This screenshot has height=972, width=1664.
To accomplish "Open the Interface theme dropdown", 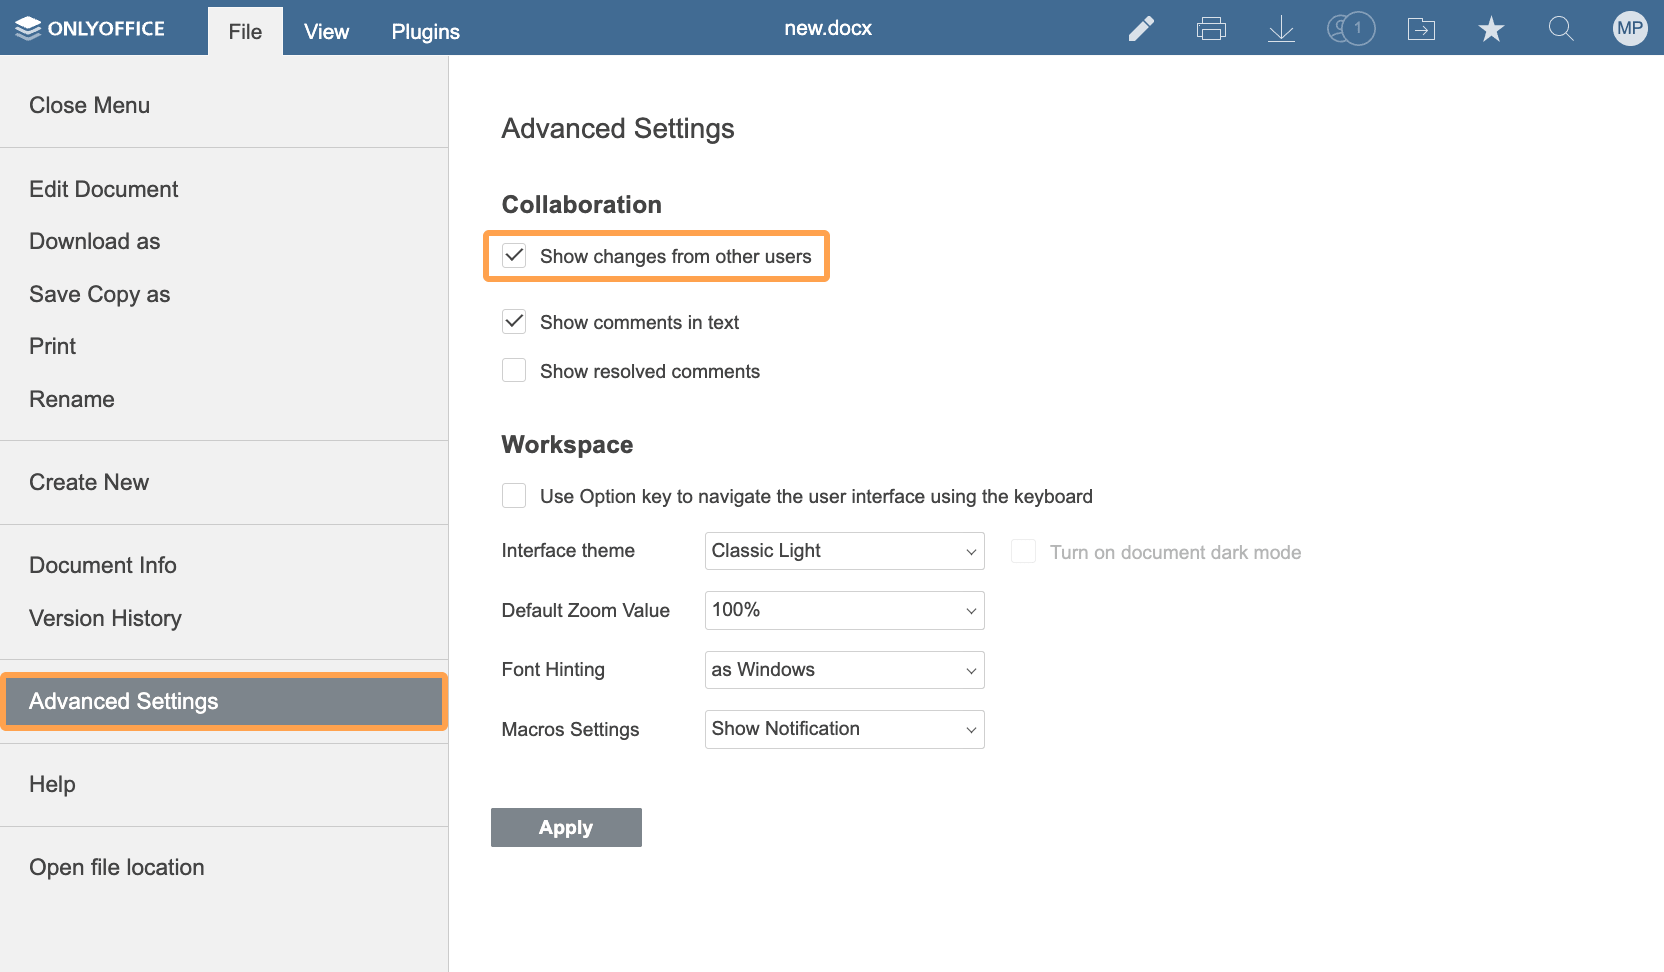I will 844,551.
